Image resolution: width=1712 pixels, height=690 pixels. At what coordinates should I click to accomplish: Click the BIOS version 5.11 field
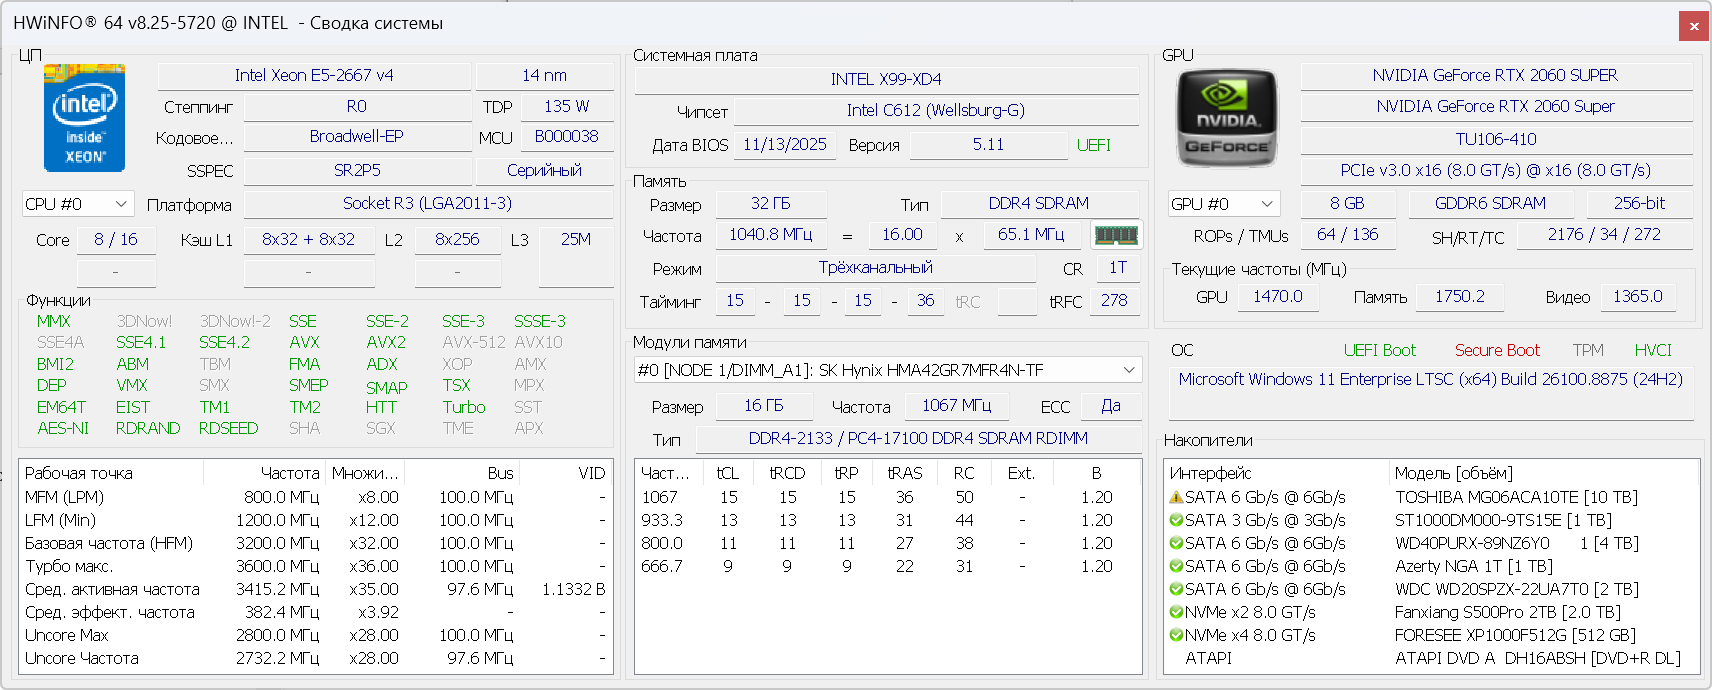(x=988, y=144)
